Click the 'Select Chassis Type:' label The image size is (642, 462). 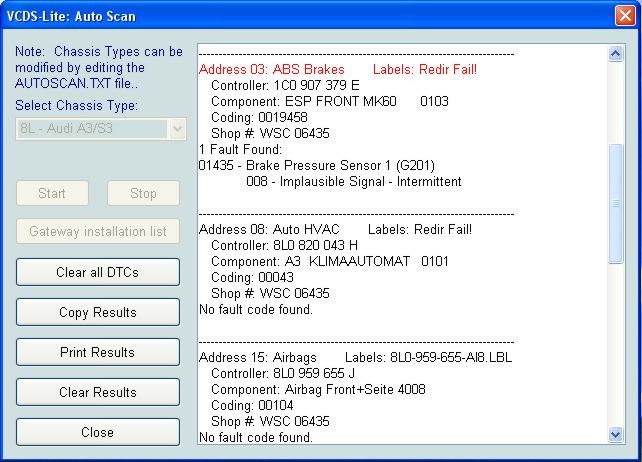click(x=77, y=105)
